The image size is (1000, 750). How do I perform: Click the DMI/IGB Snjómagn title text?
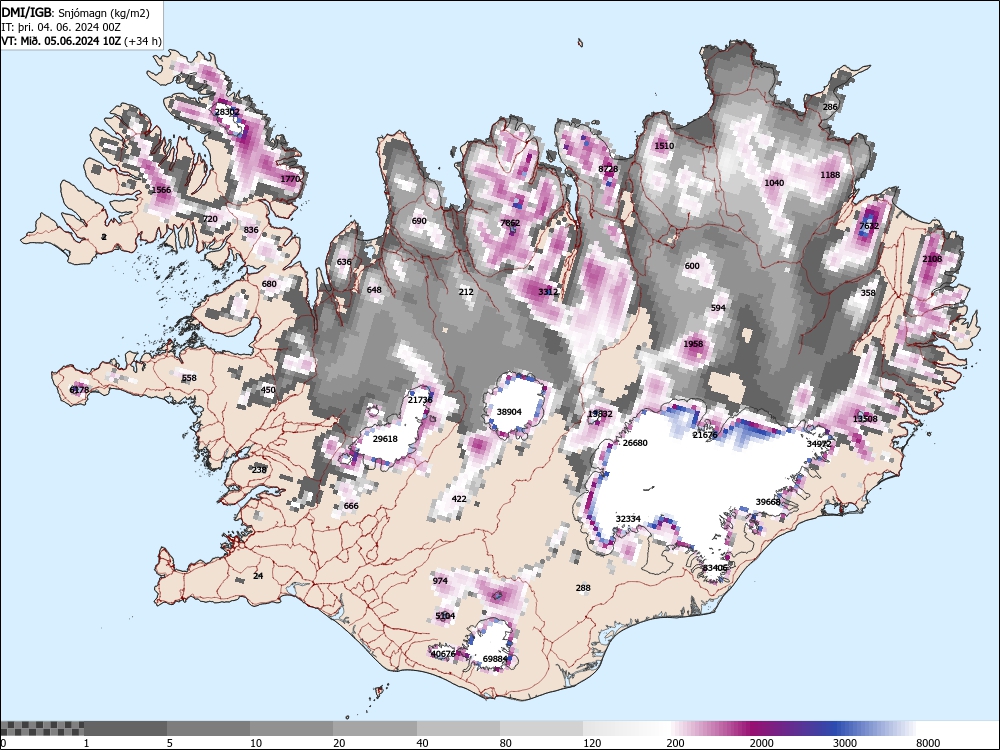pyautogui.click(x=76, y=13)
